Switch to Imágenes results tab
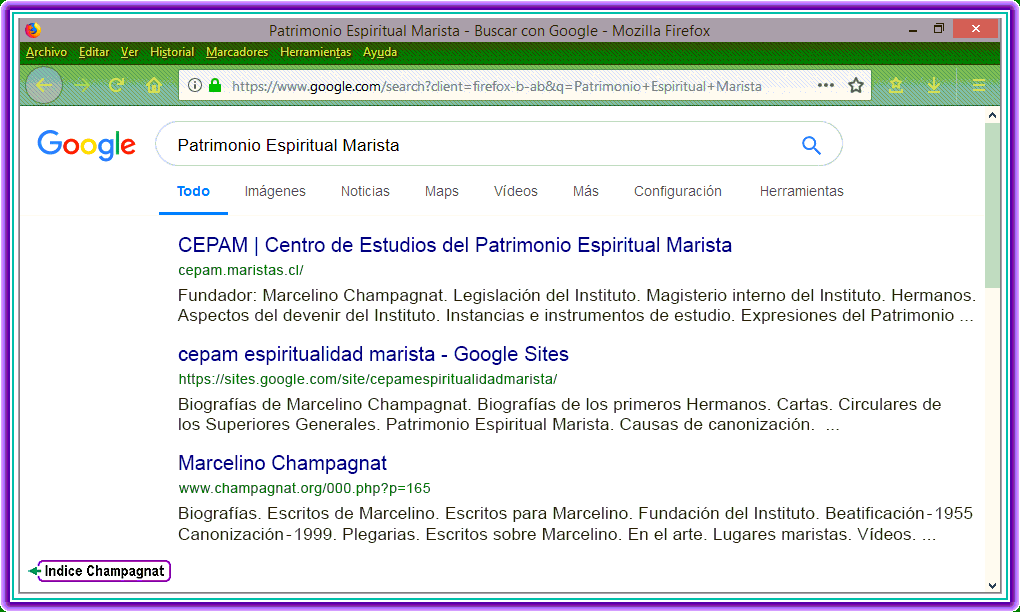 click(x=275, y=191)
